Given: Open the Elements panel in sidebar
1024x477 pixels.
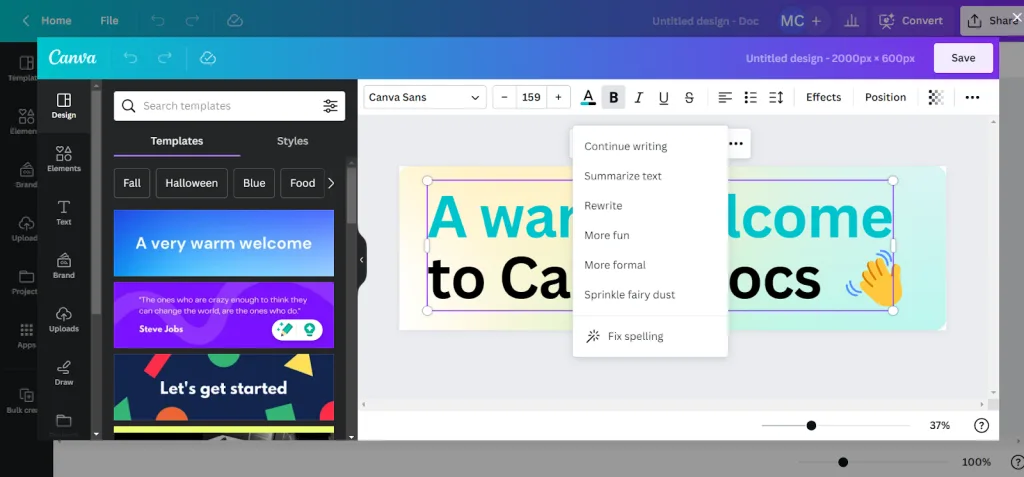Looking at the screenshot, I should (x=64, y=158).
